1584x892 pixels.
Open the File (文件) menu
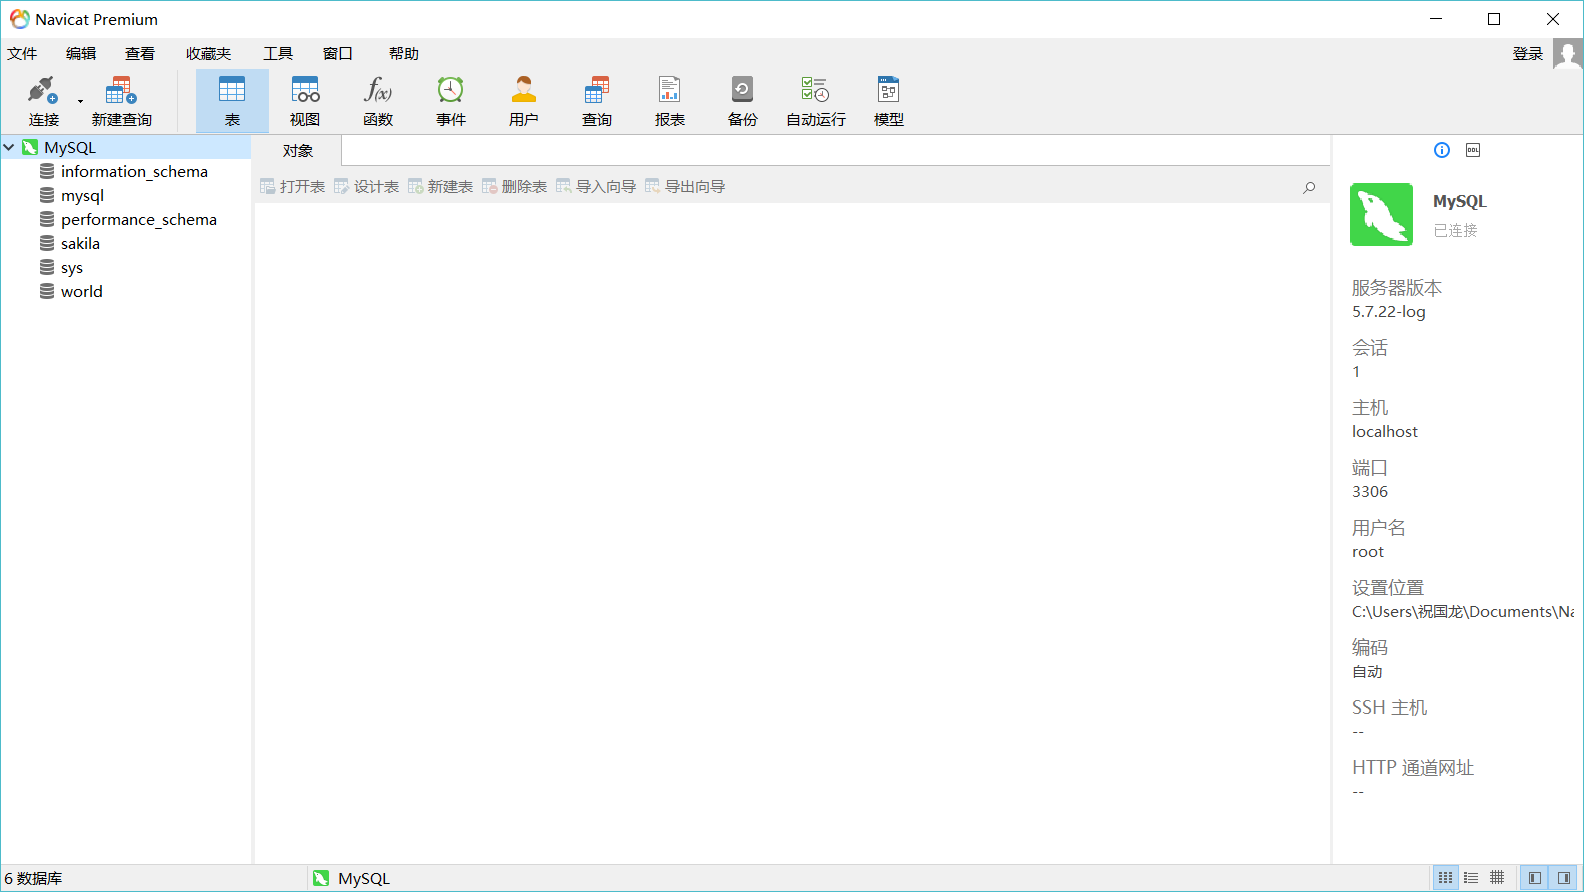[x=22, y=54]
